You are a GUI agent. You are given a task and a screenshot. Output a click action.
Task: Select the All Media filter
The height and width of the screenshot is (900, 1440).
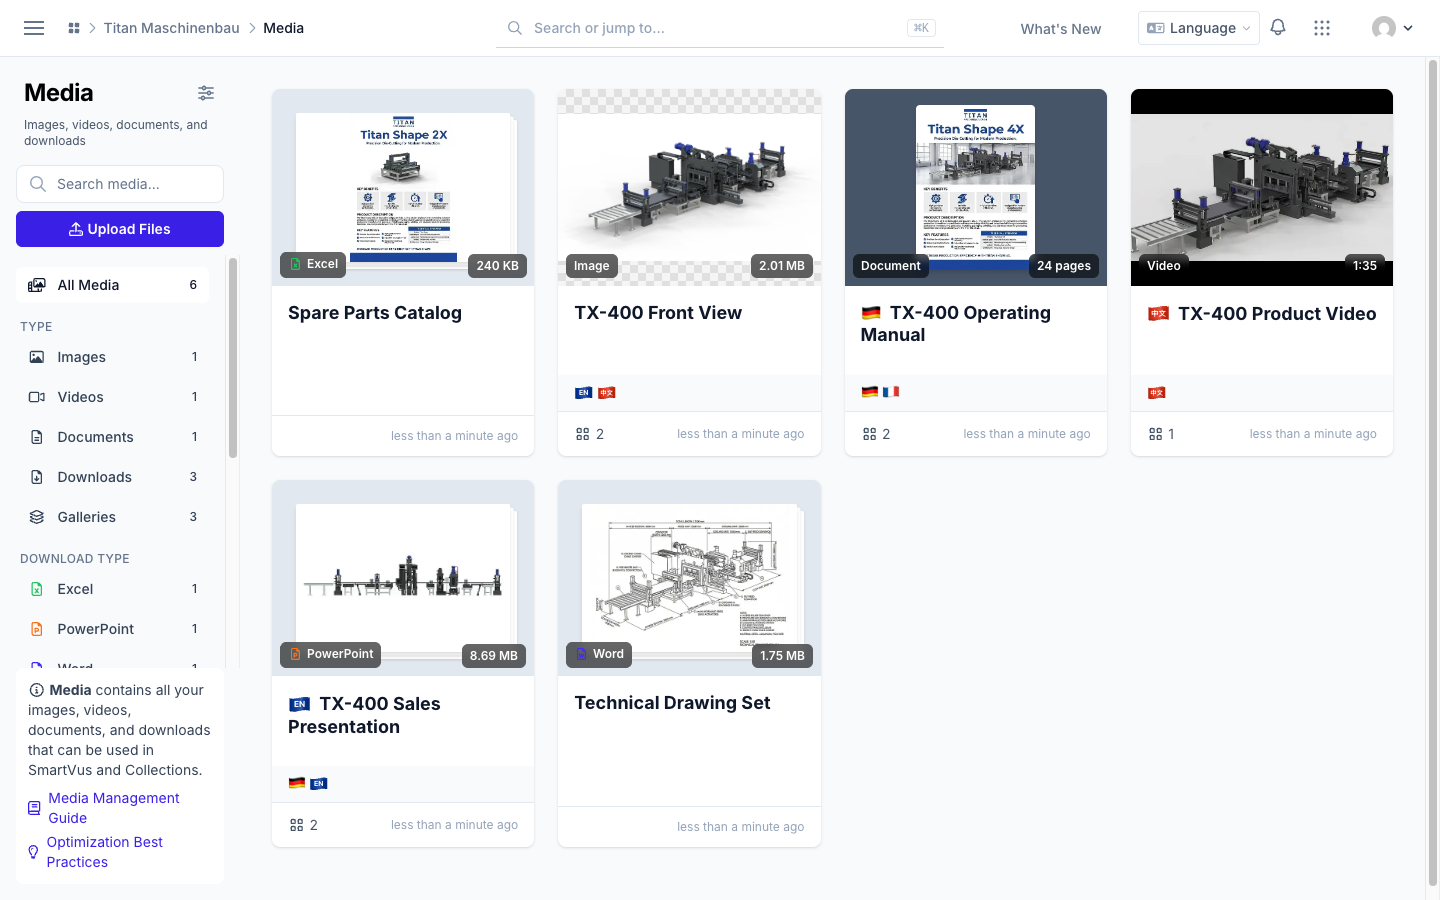pos(113,285)
